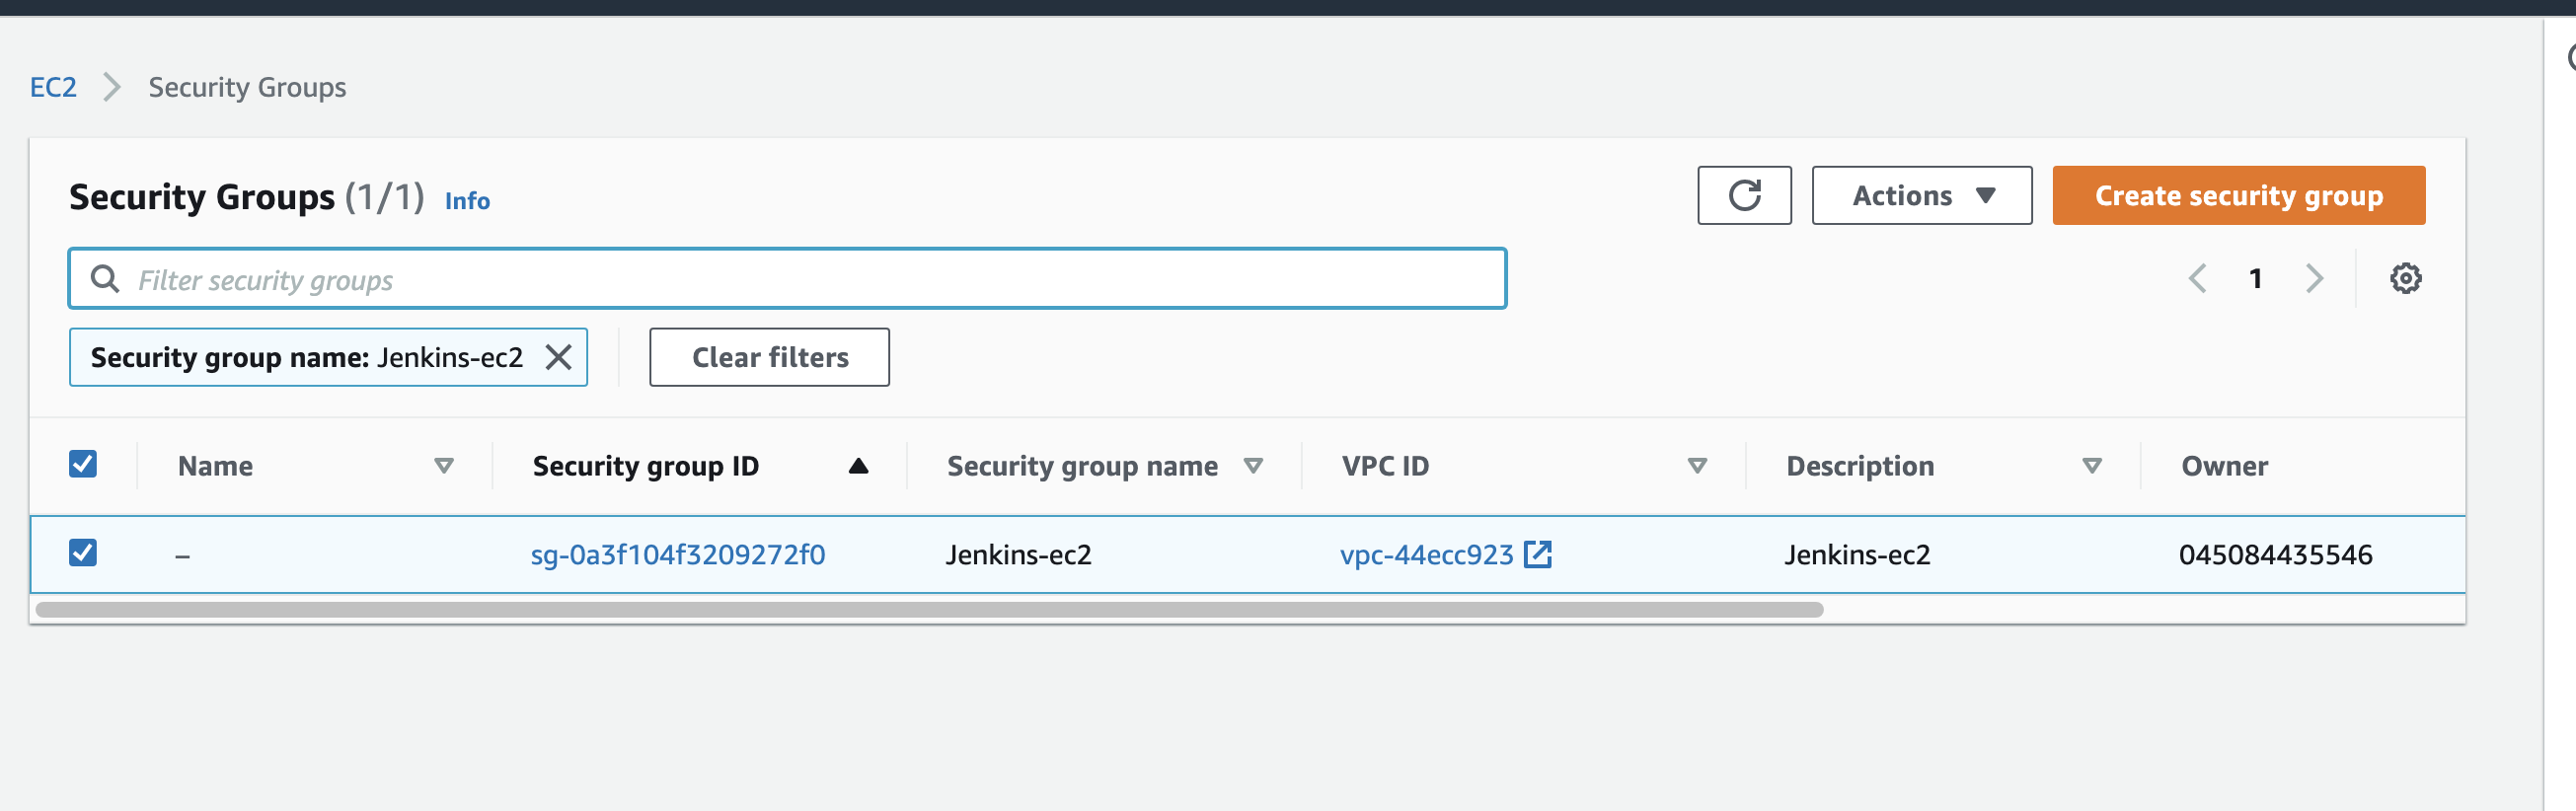This screenshot has height=811, width=2576.
Task: Click the search magnifier icon in filter
Action: coord(105,279)
